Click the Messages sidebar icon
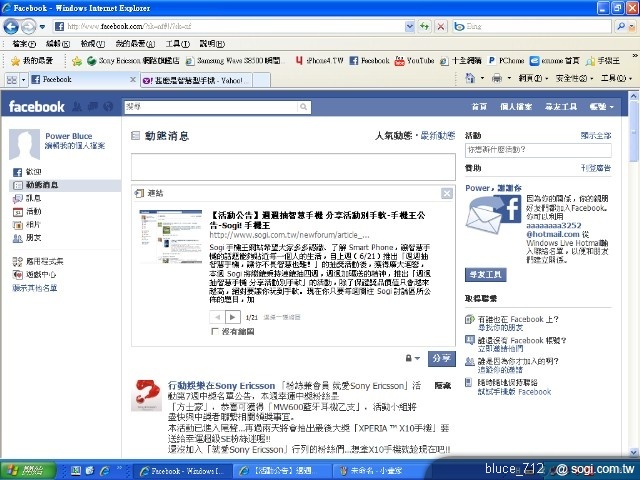The width and height of the screenshot is (640, 480). (x=18, y=199)
